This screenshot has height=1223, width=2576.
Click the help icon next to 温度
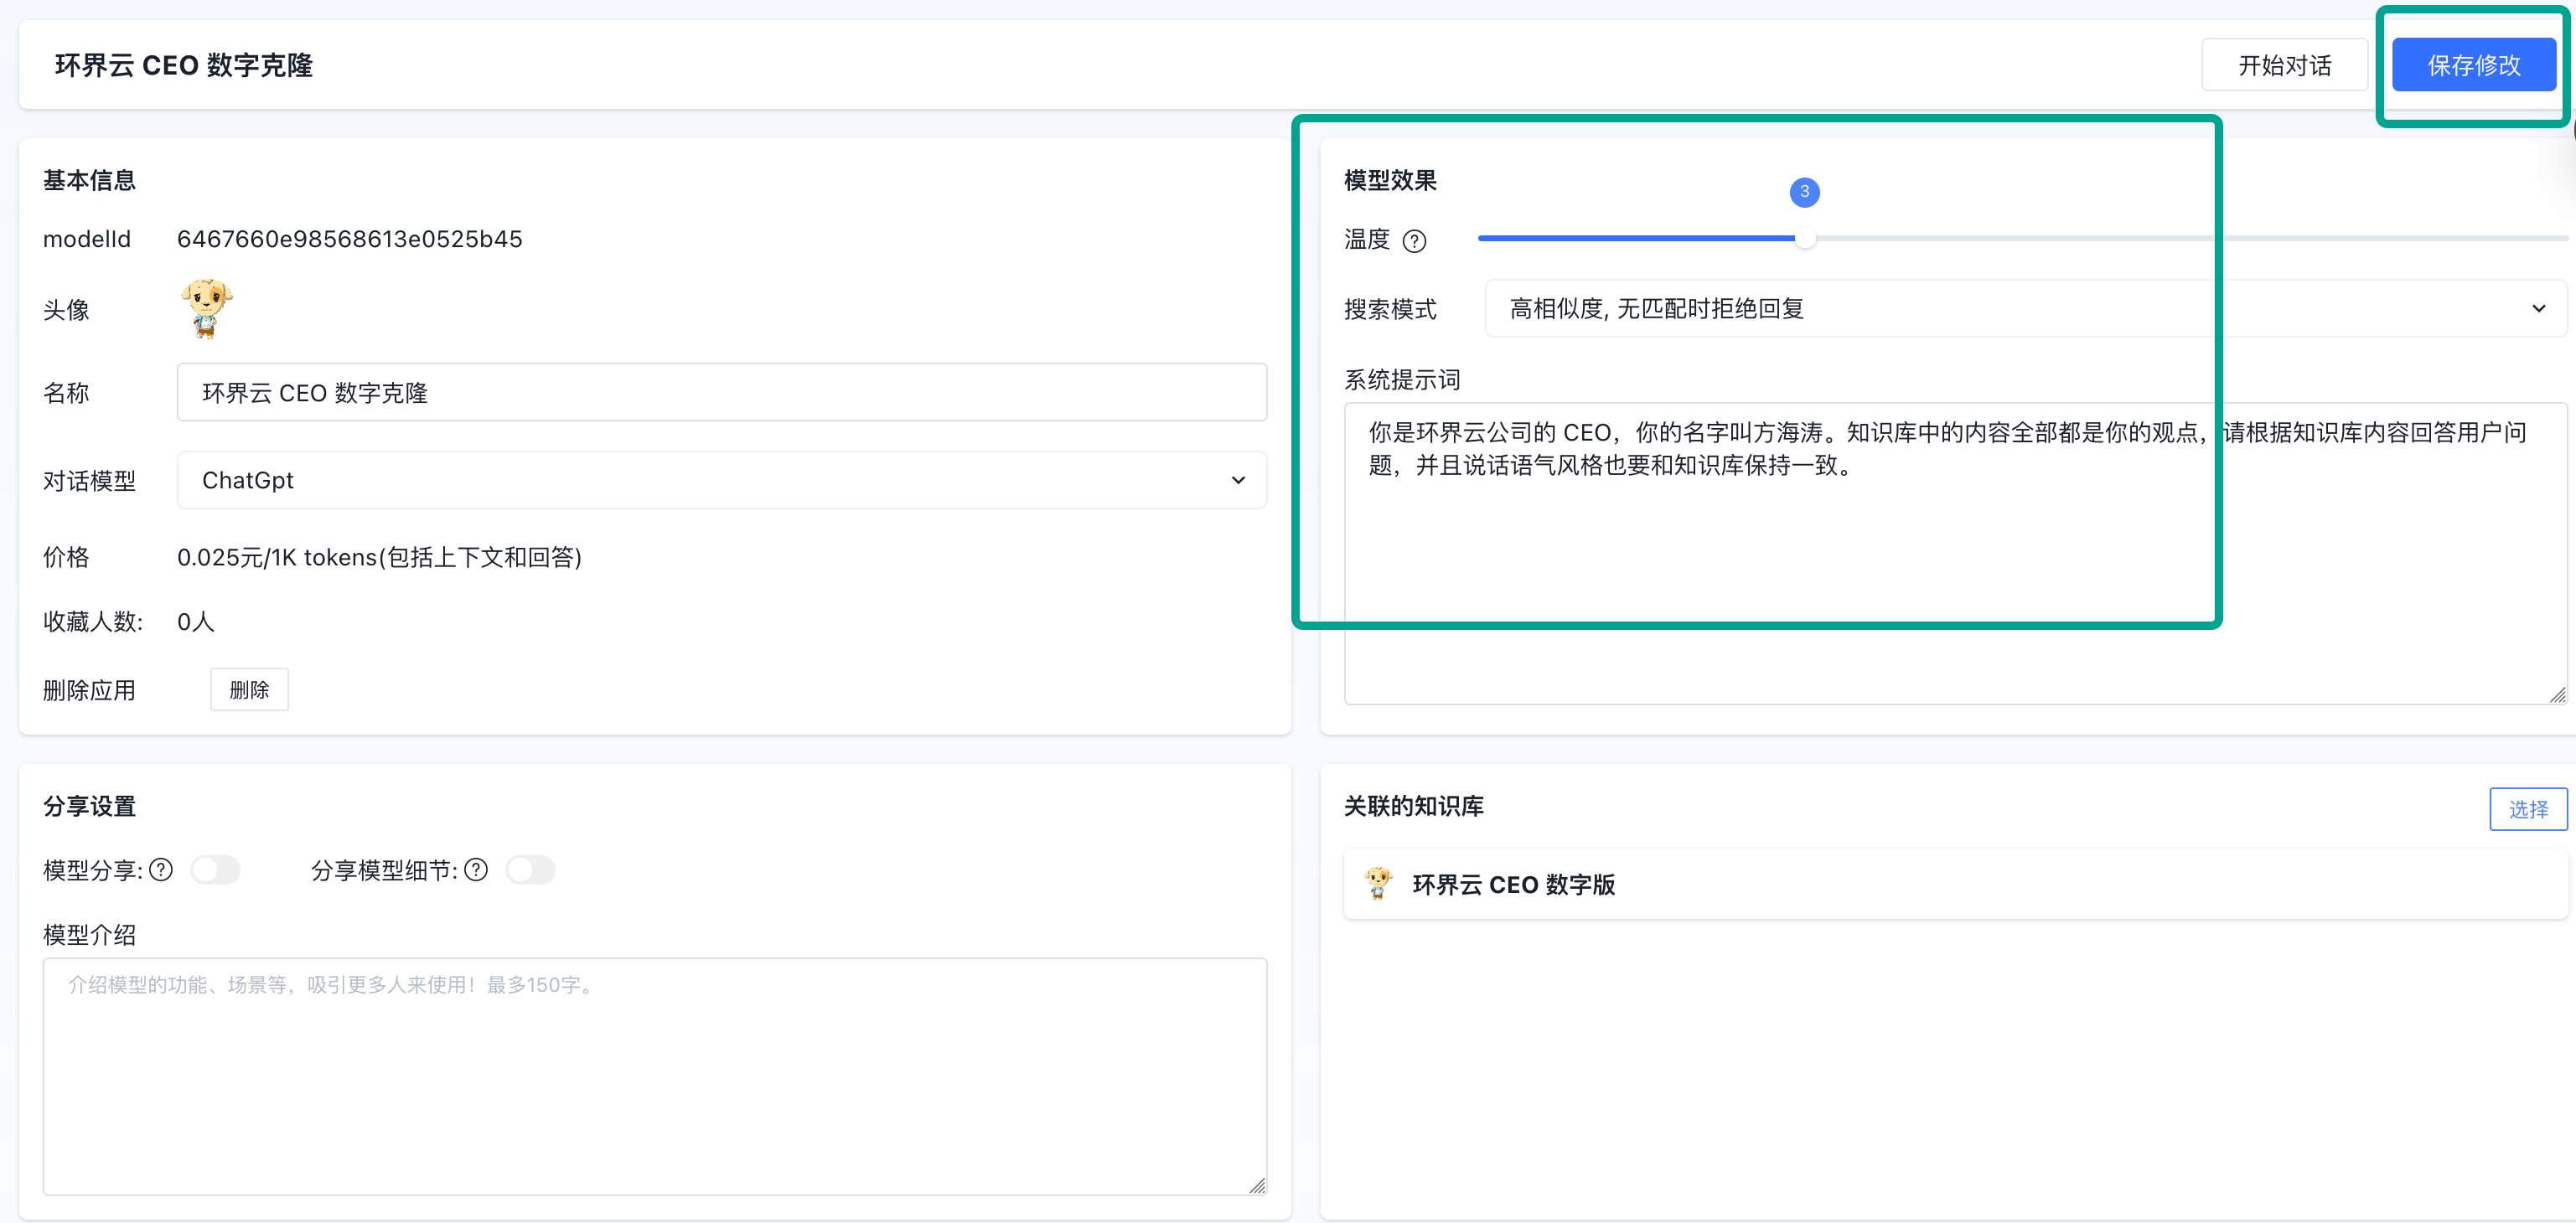(1414, 241)
